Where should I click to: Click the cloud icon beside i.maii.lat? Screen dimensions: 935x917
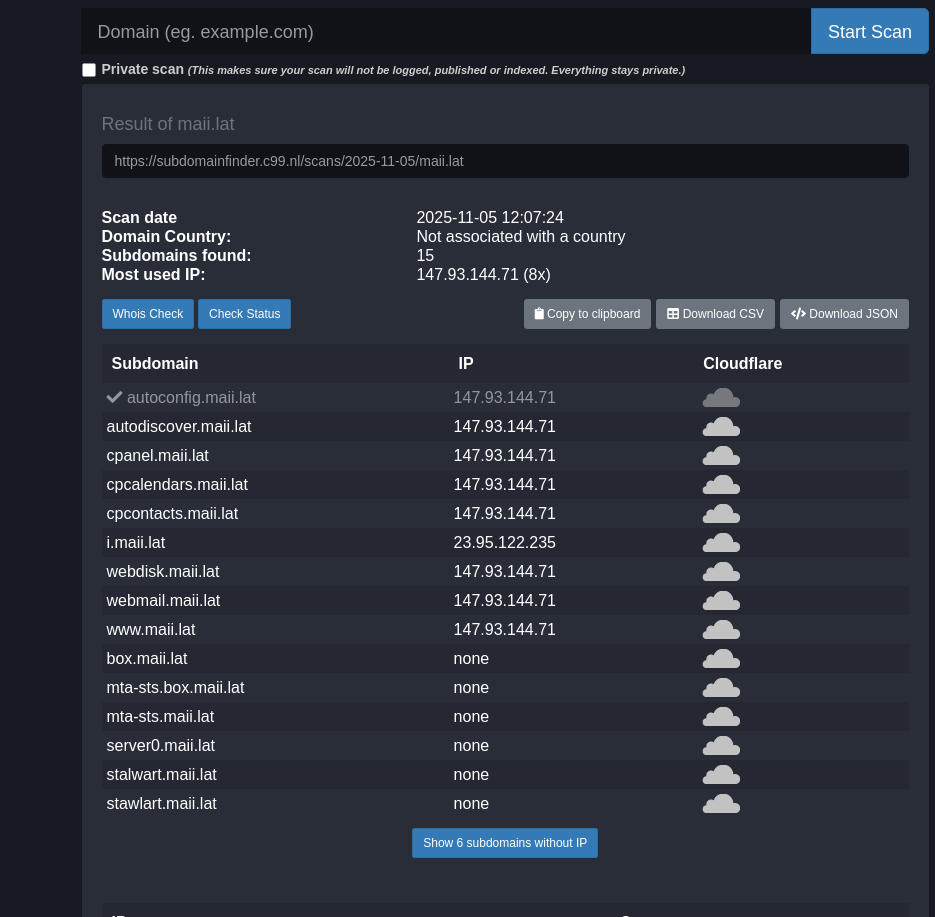(721, 542)
